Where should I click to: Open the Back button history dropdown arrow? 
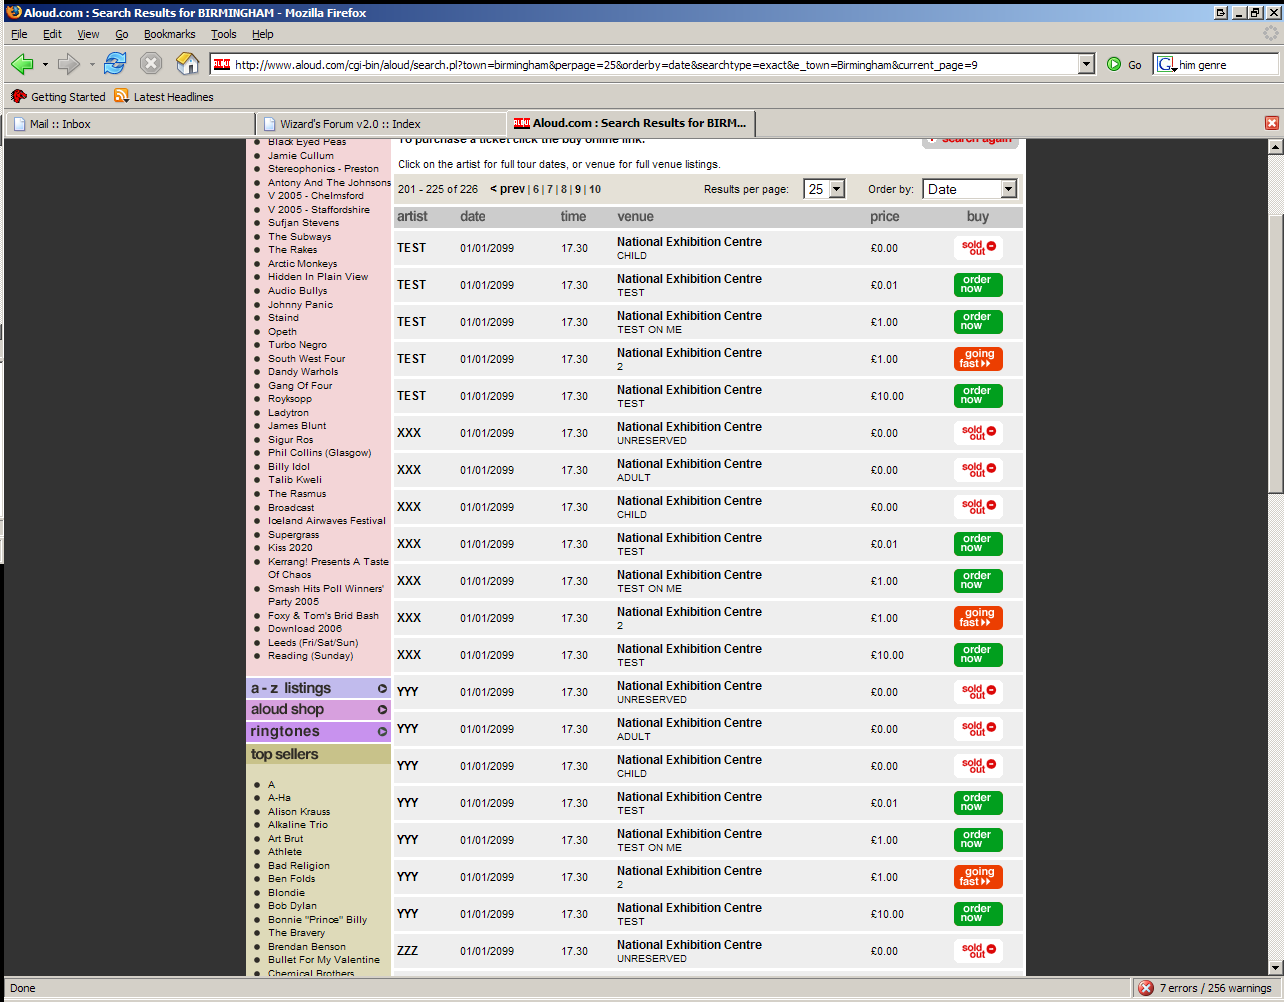(x=45, y=65)
